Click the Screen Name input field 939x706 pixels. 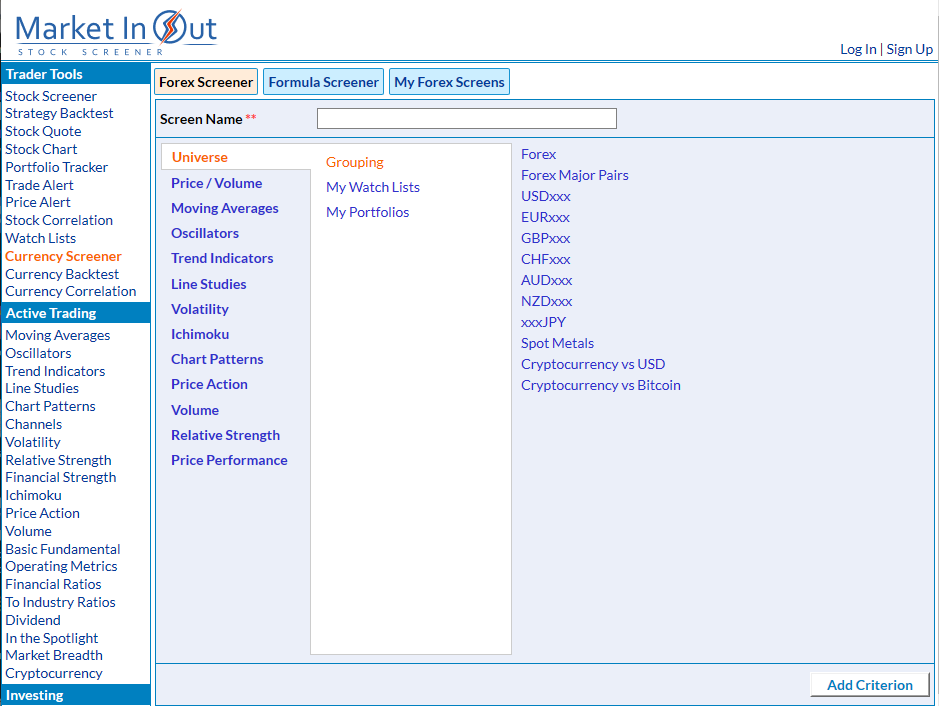[x=467, y=119]
